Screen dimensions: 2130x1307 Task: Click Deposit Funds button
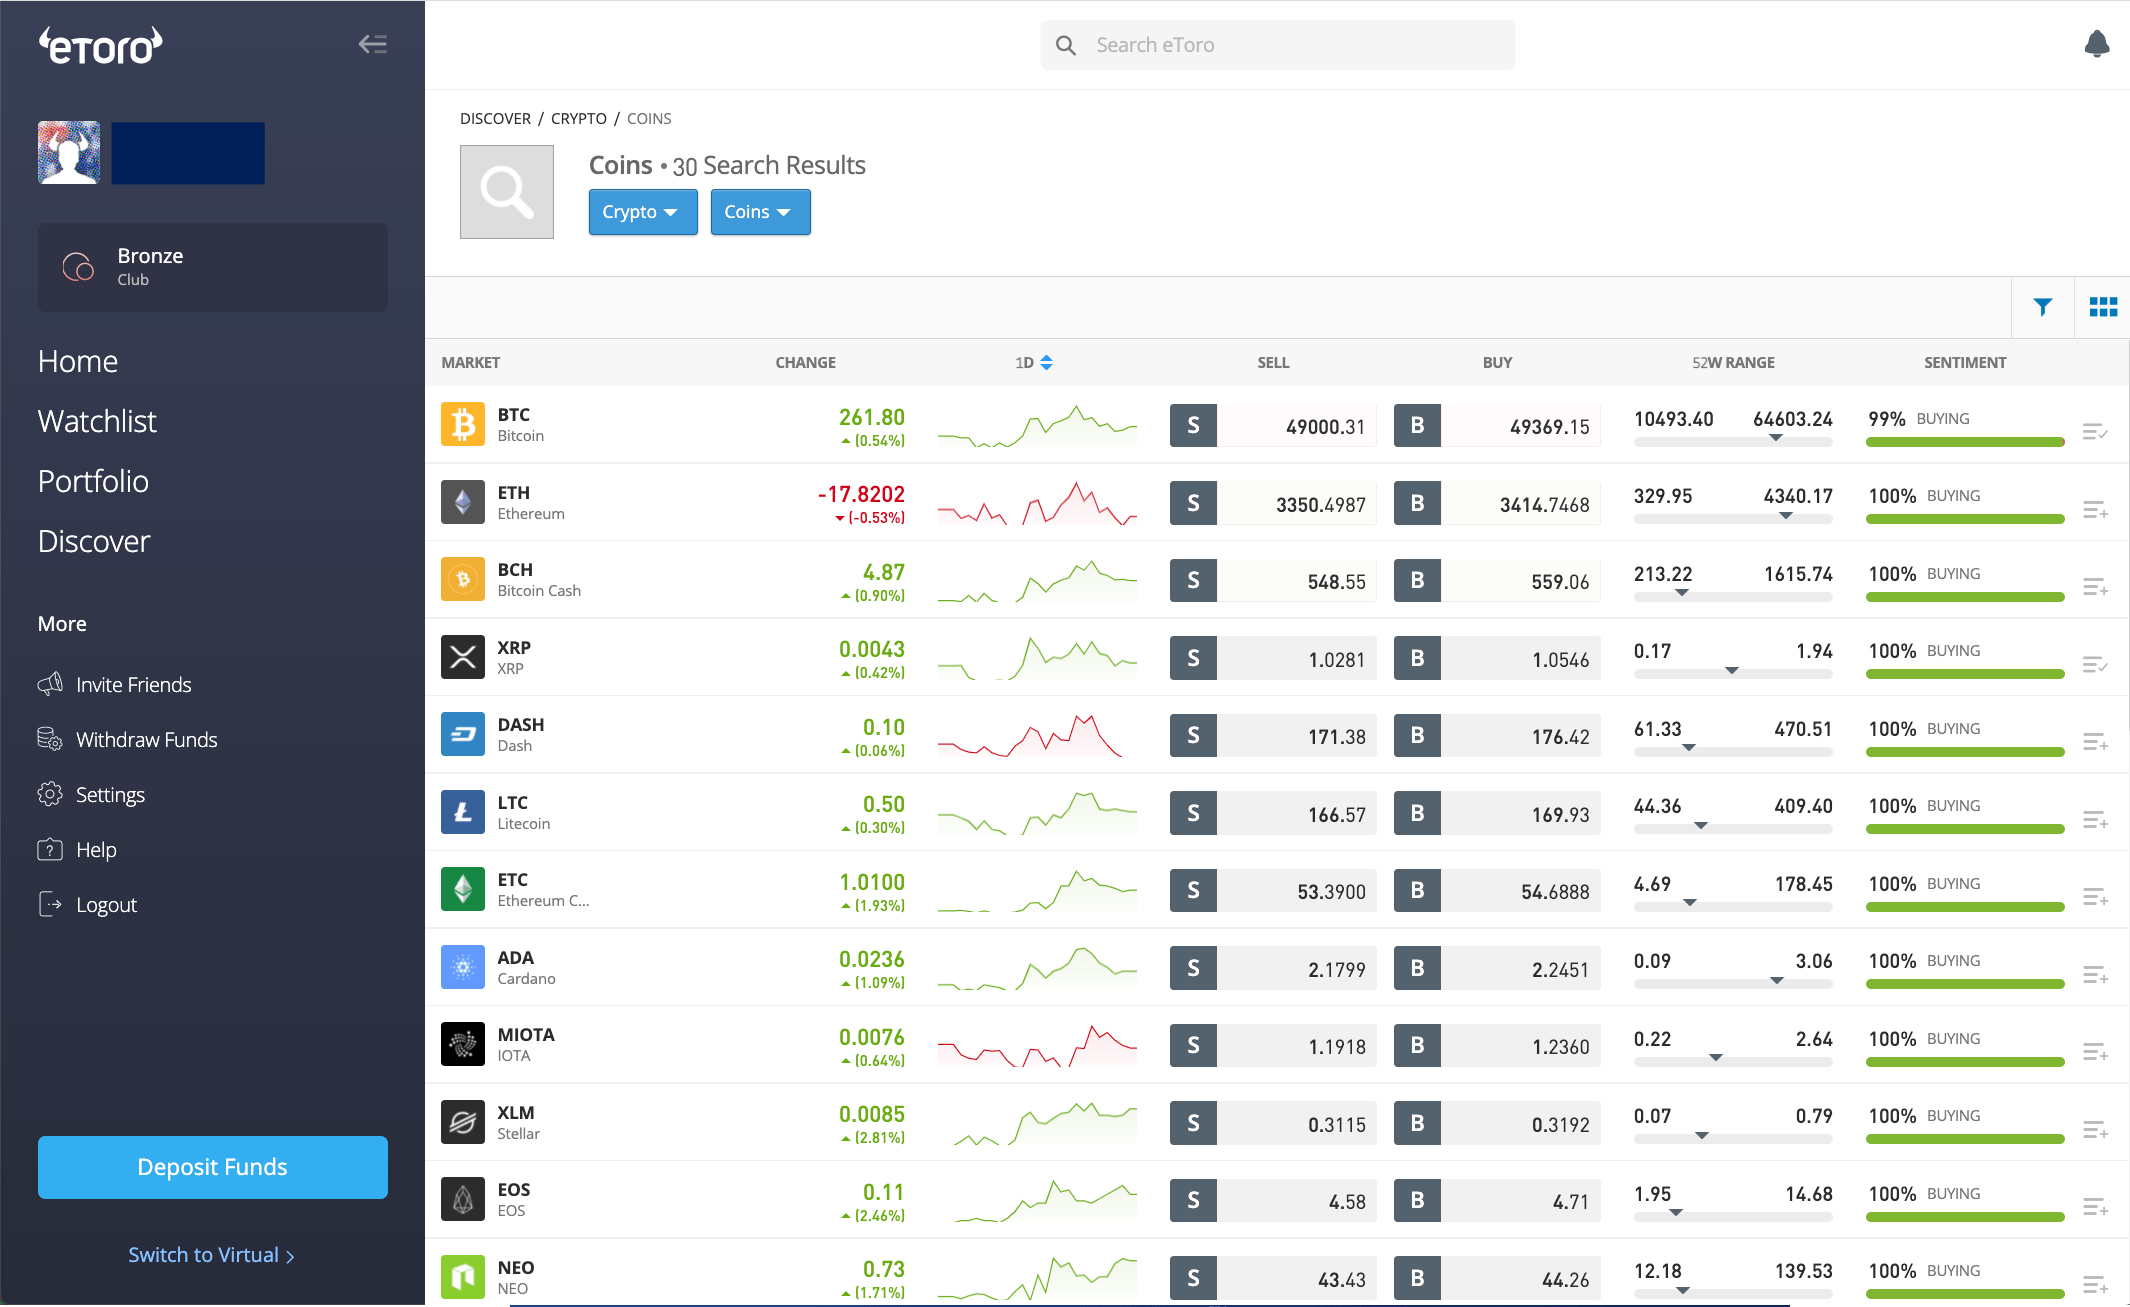(213, 1167)
